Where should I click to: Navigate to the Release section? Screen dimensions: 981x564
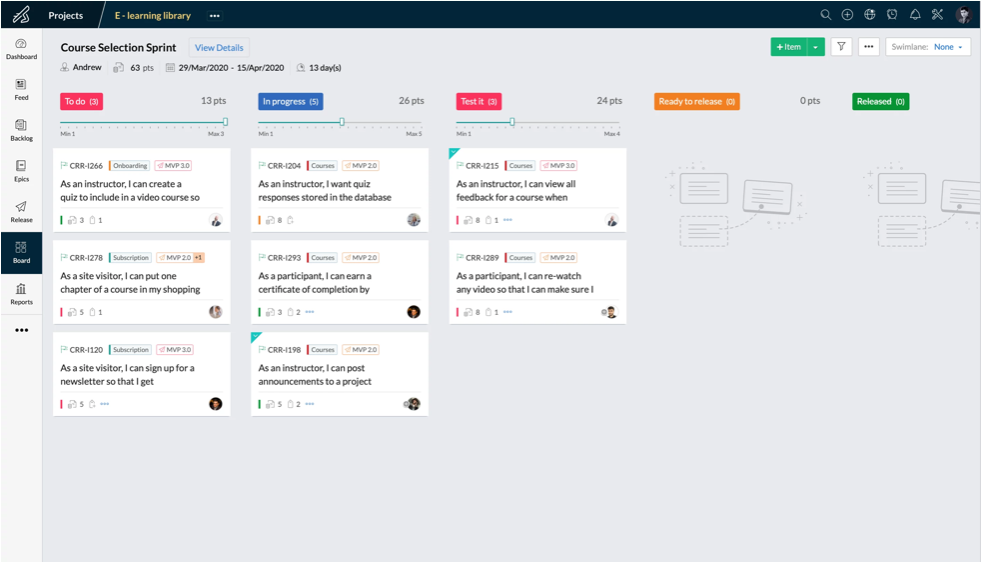[21, 211]
